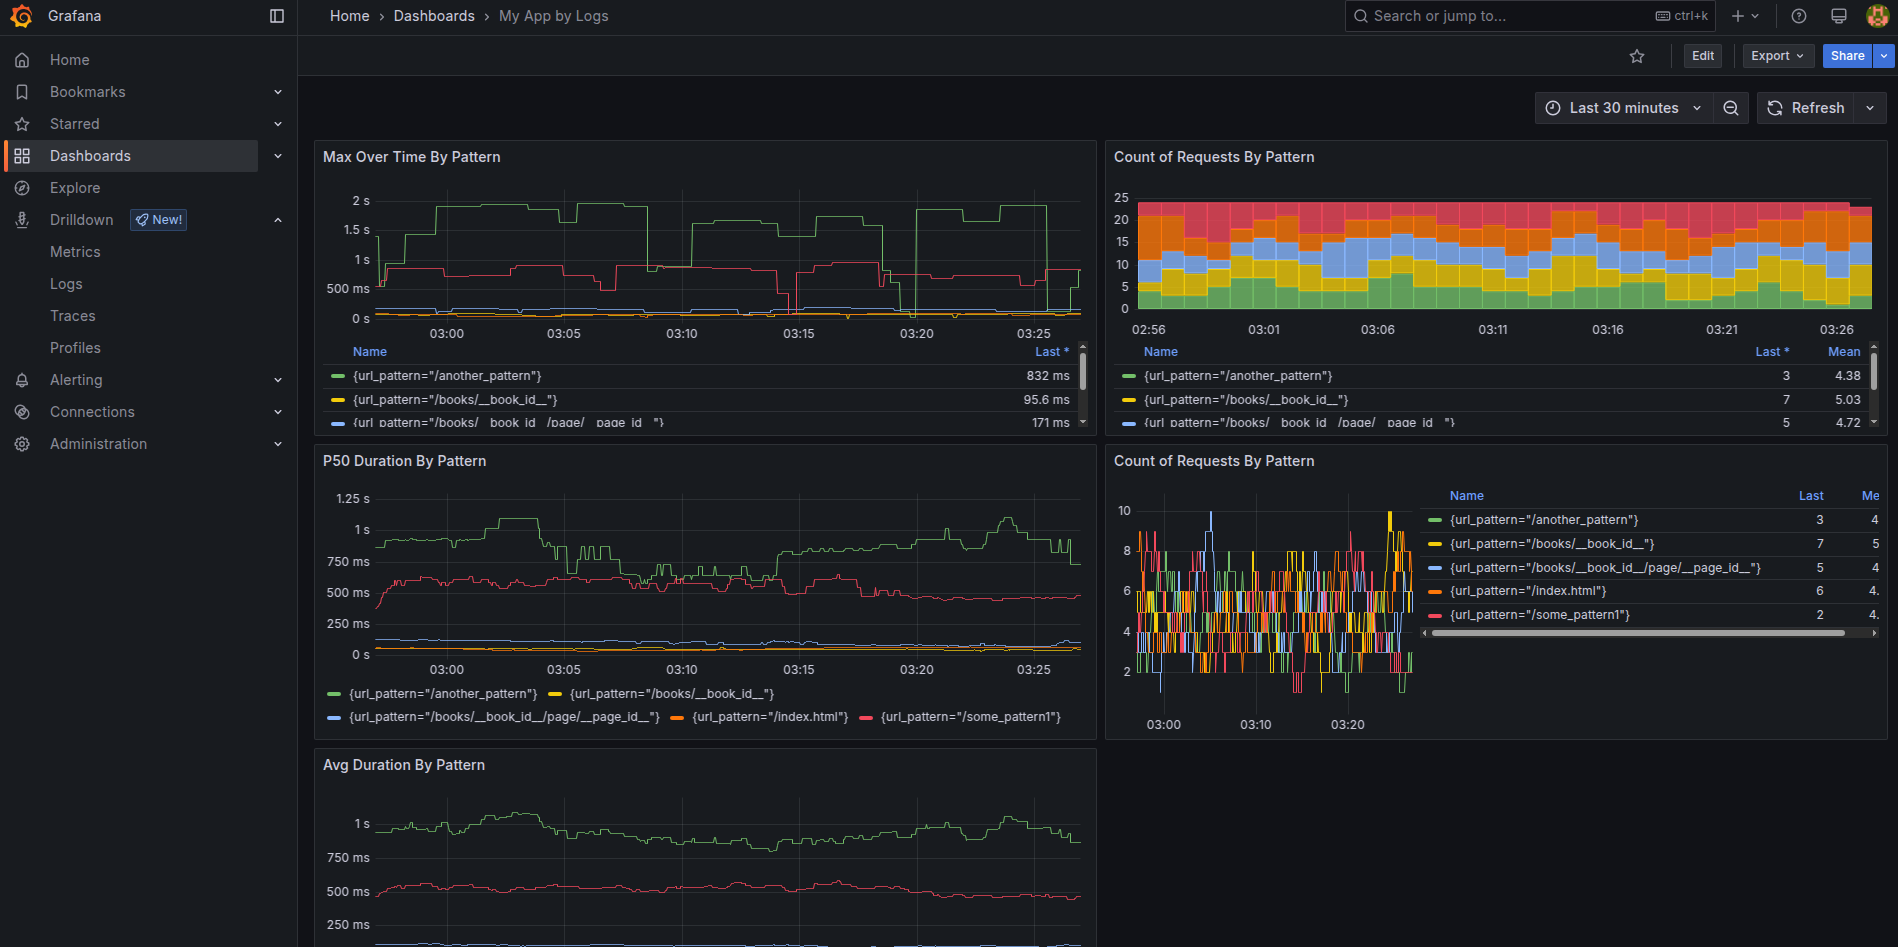Click the Grafana logo icon
1898x947 pixels.
tap(21, 16)
